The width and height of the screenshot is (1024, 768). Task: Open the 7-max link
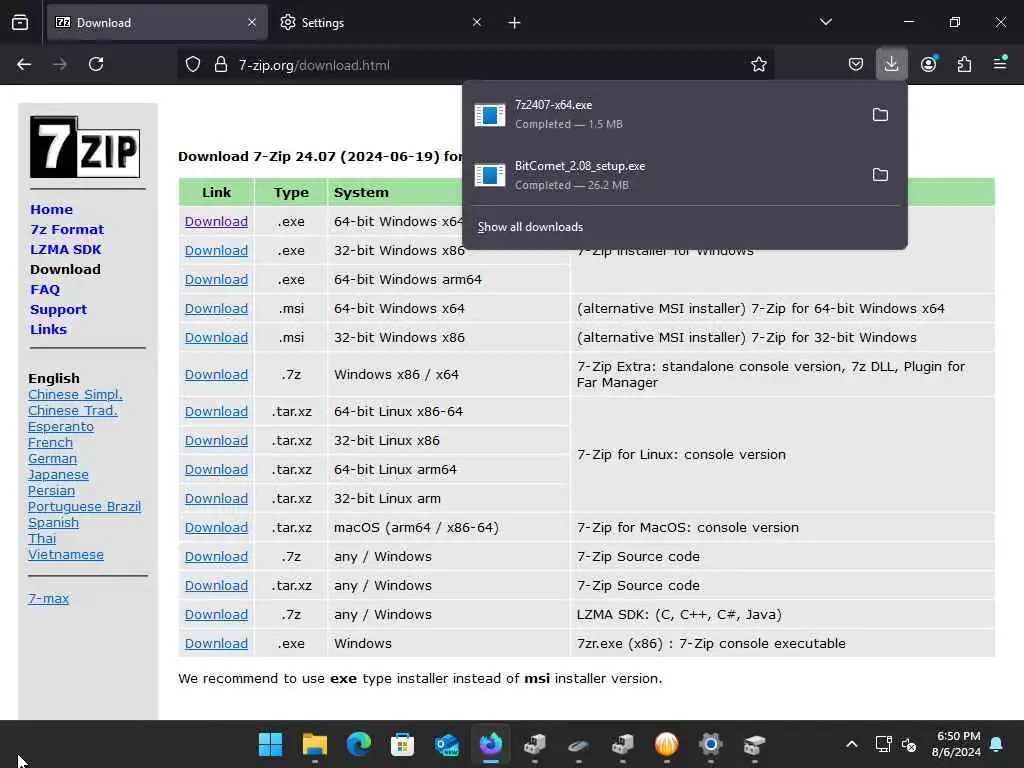tap(48, 598)
